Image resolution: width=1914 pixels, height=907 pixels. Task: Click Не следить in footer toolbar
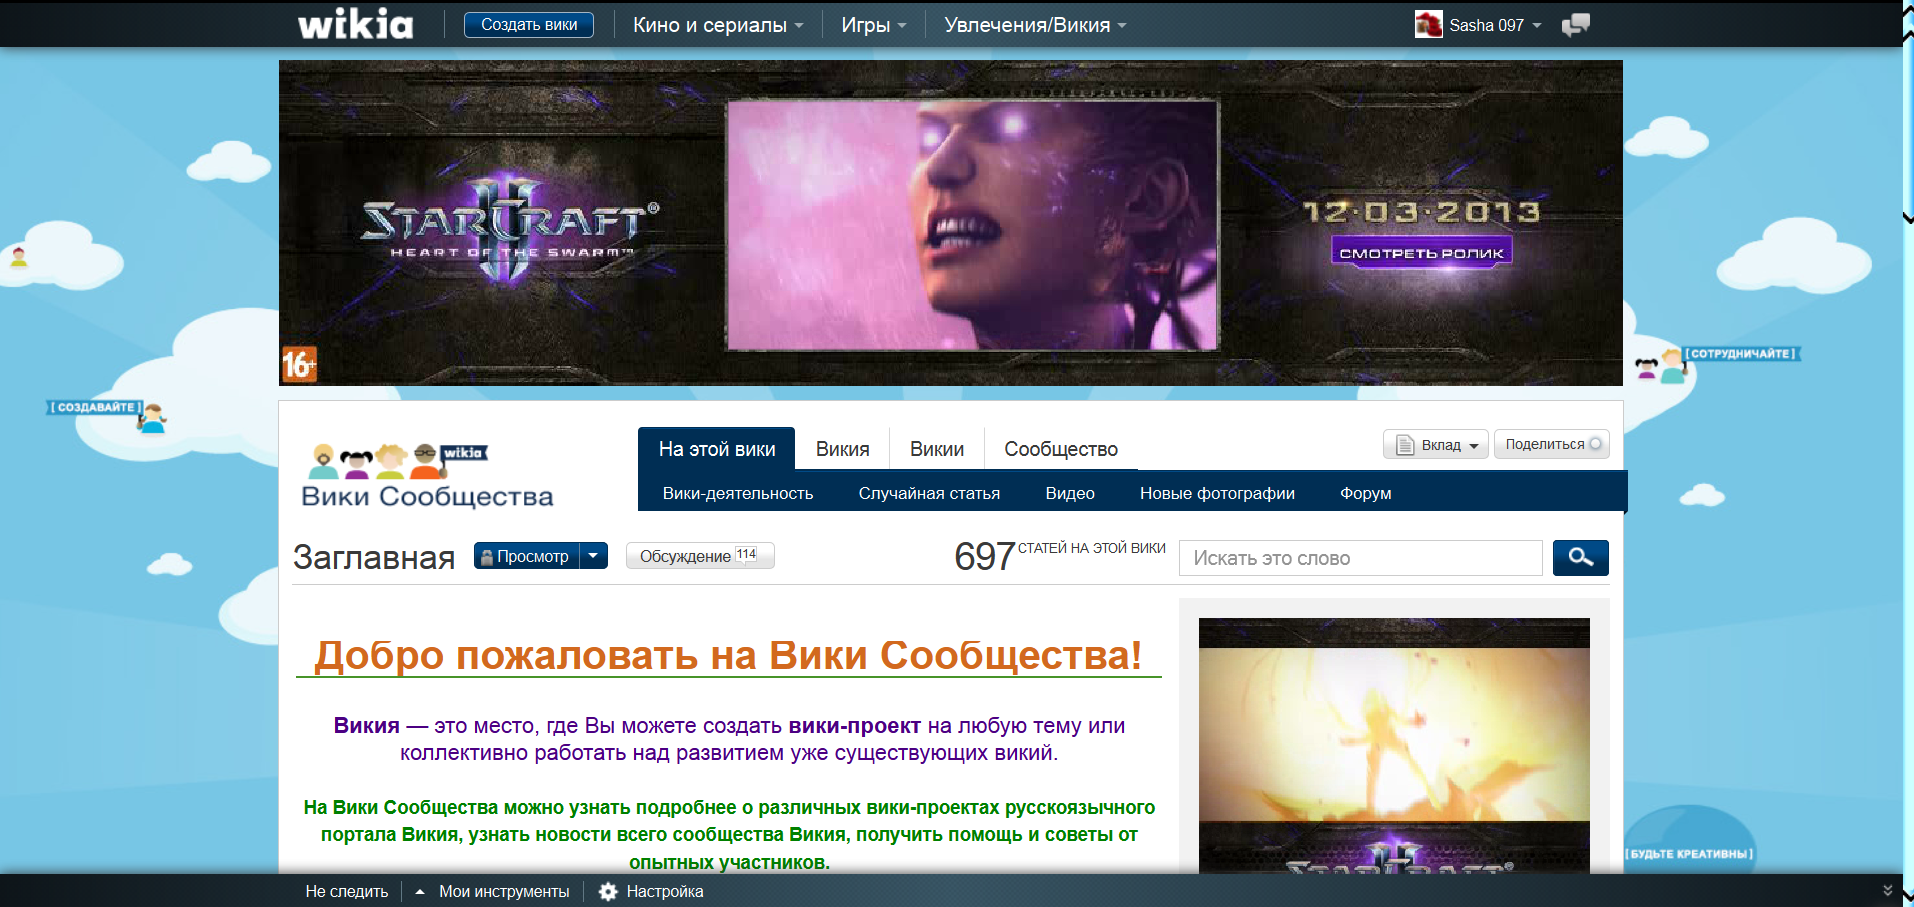coord(346,891)
